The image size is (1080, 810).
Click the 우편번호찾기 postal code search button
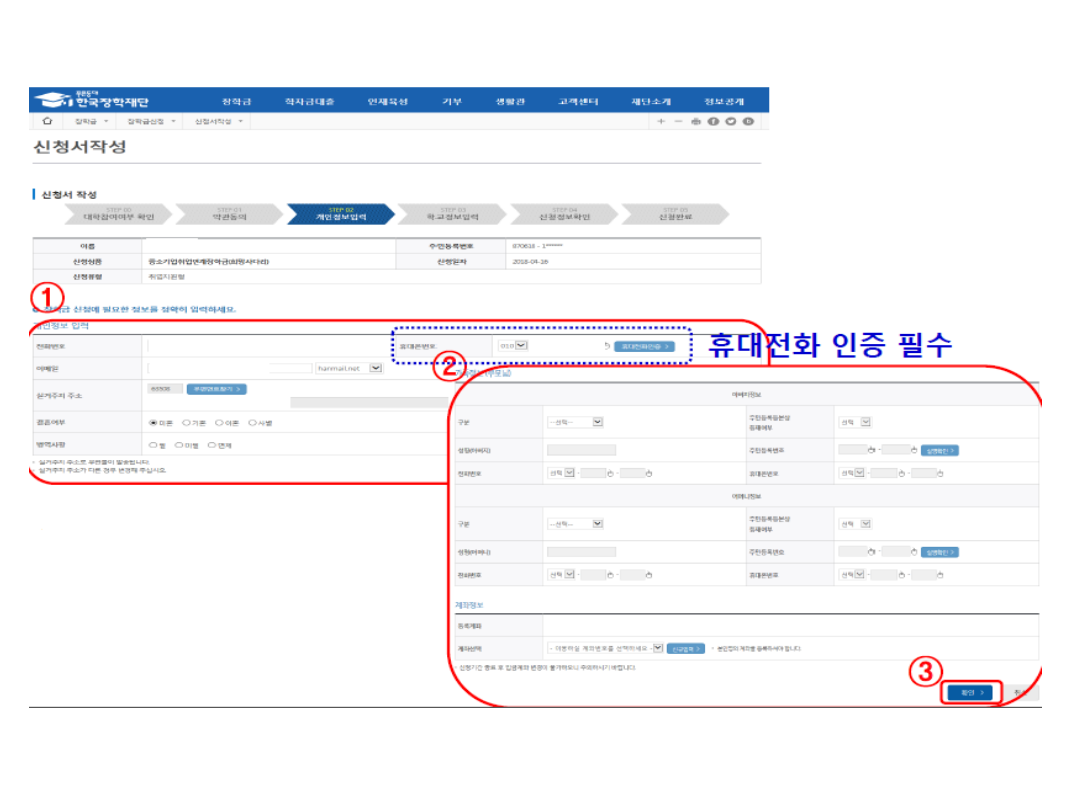(x=213, y=389)
